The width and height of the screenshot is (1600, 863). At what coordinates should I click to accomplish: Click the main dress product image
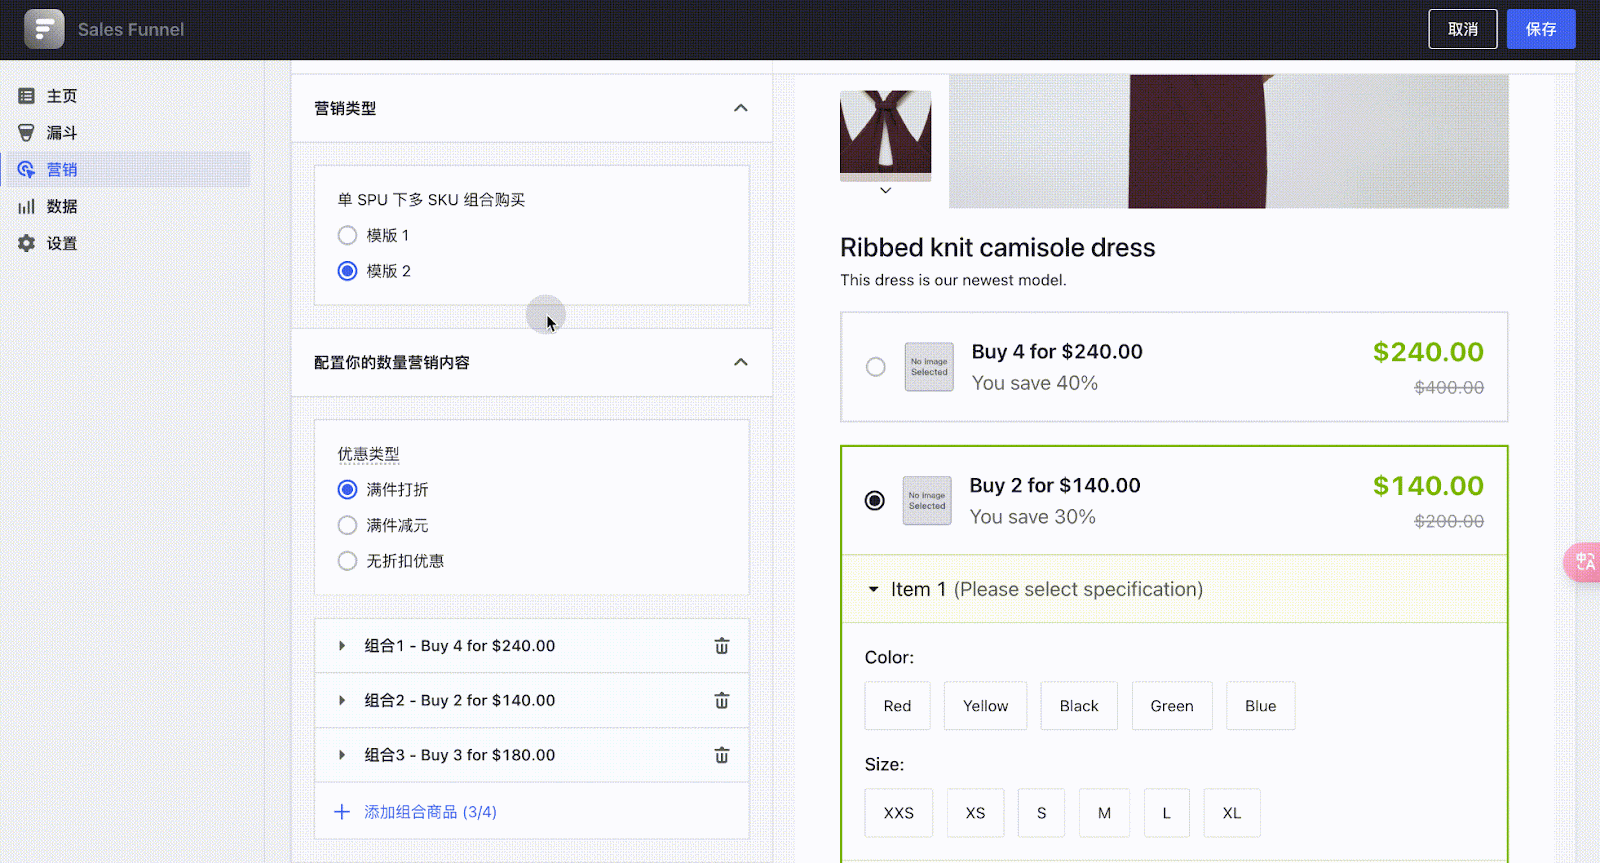click(x=1228, y=141)
